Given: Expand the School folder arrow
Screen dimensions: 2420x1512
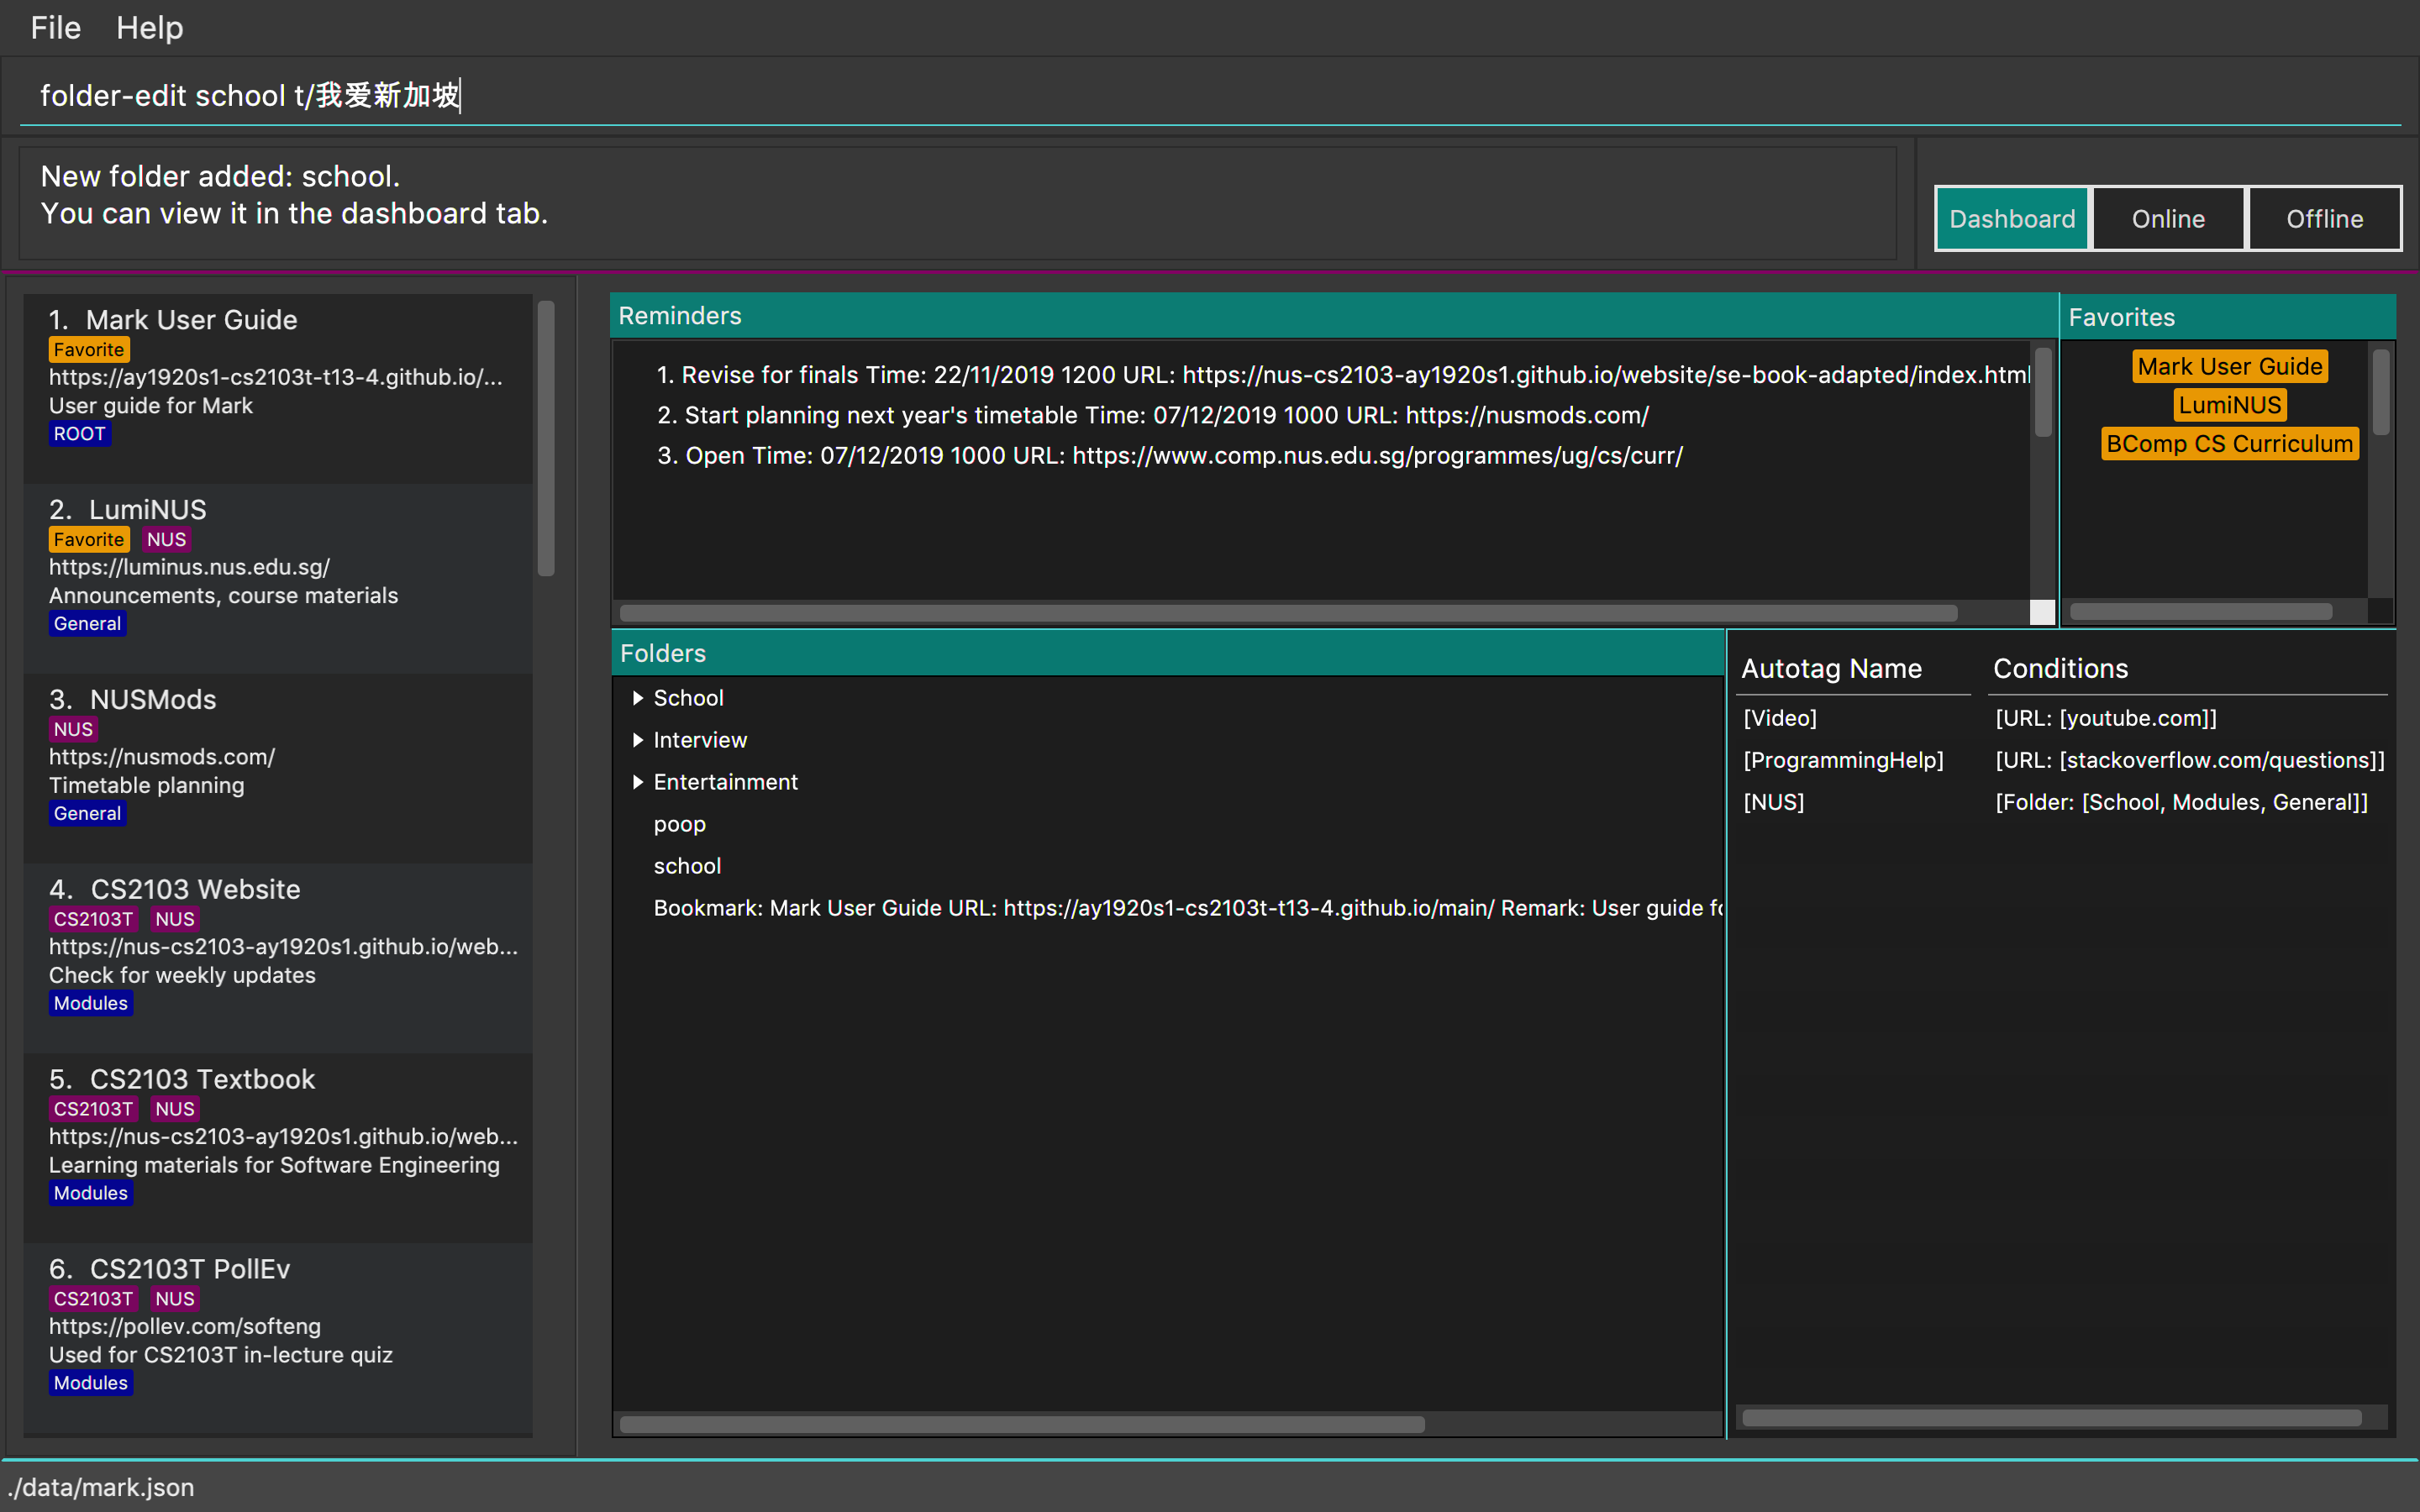Looking at the screenshot, I should tap(637, 698).
